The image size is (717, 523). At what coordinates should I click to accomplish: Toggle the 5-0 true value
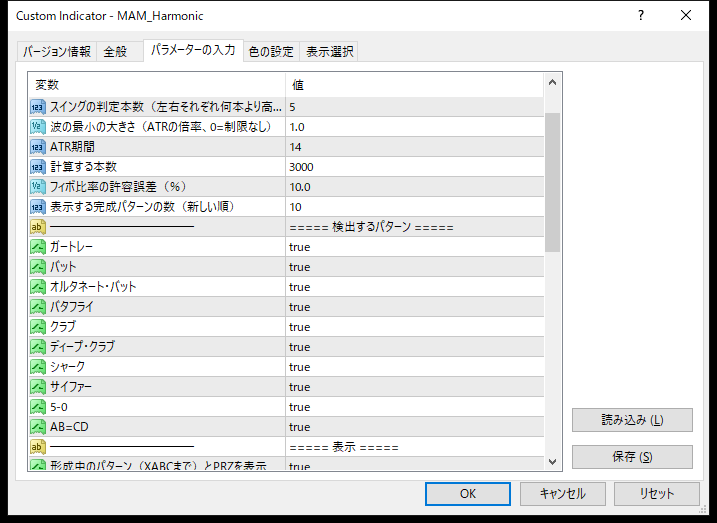pos(415,407)
